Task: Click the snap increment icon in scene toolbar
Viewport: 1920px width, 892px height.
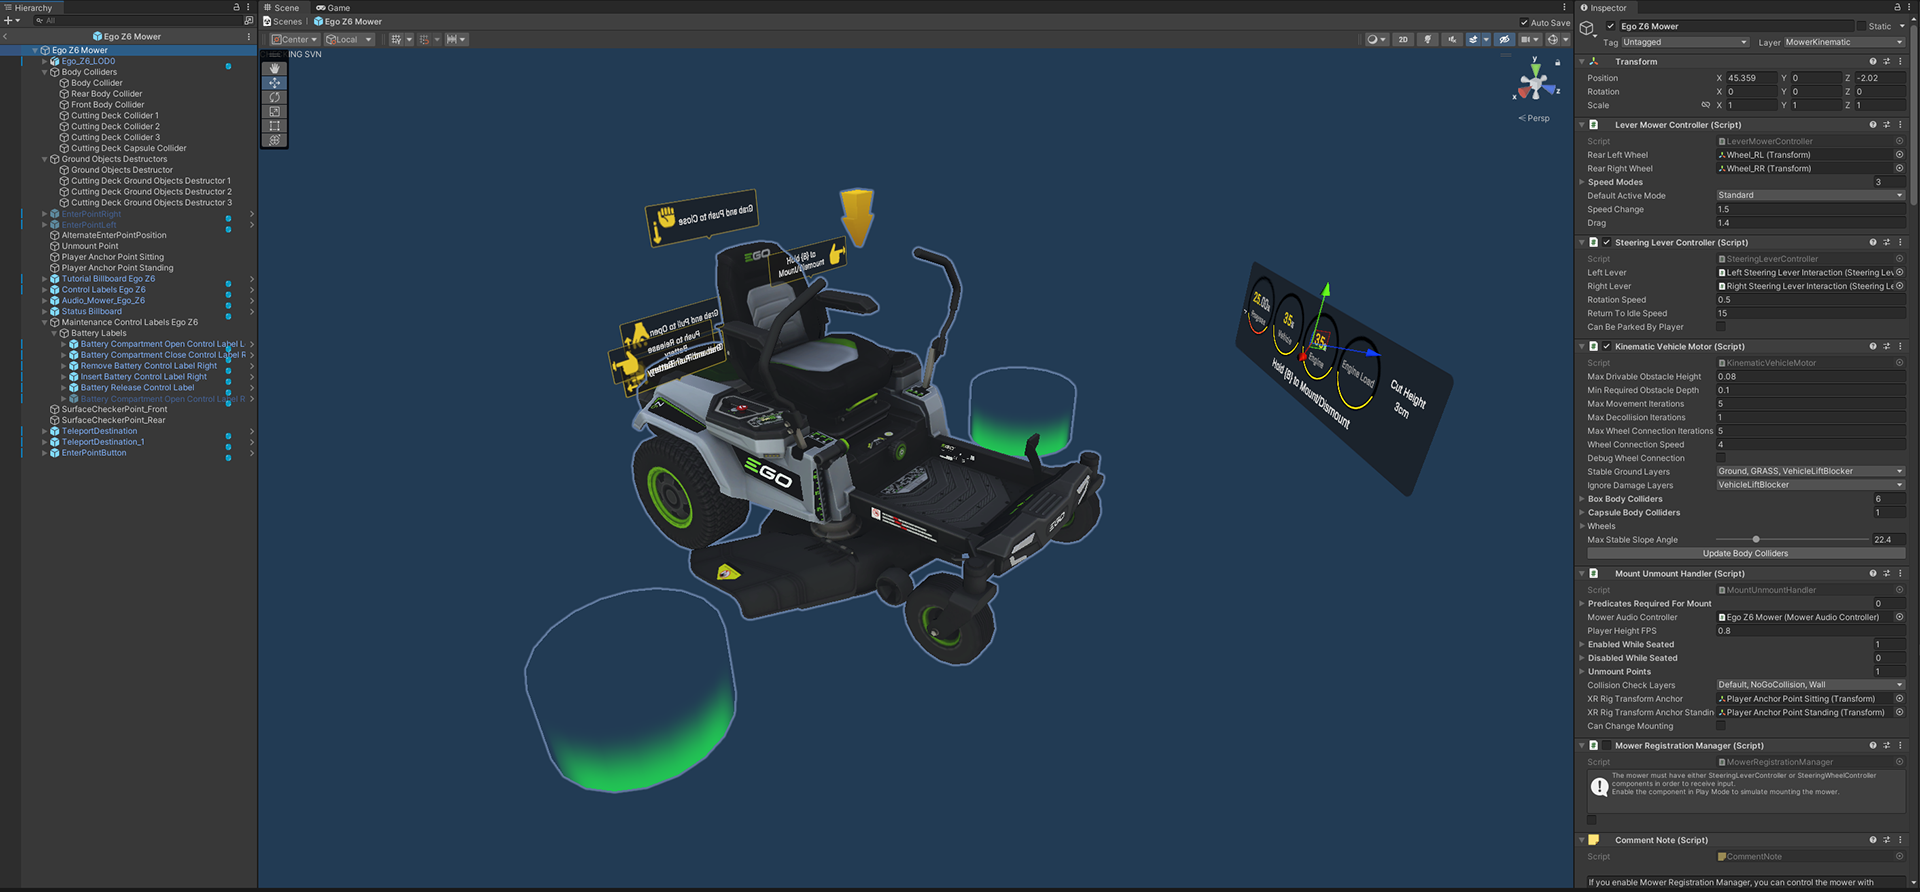Action: click(x=453, y=40)
